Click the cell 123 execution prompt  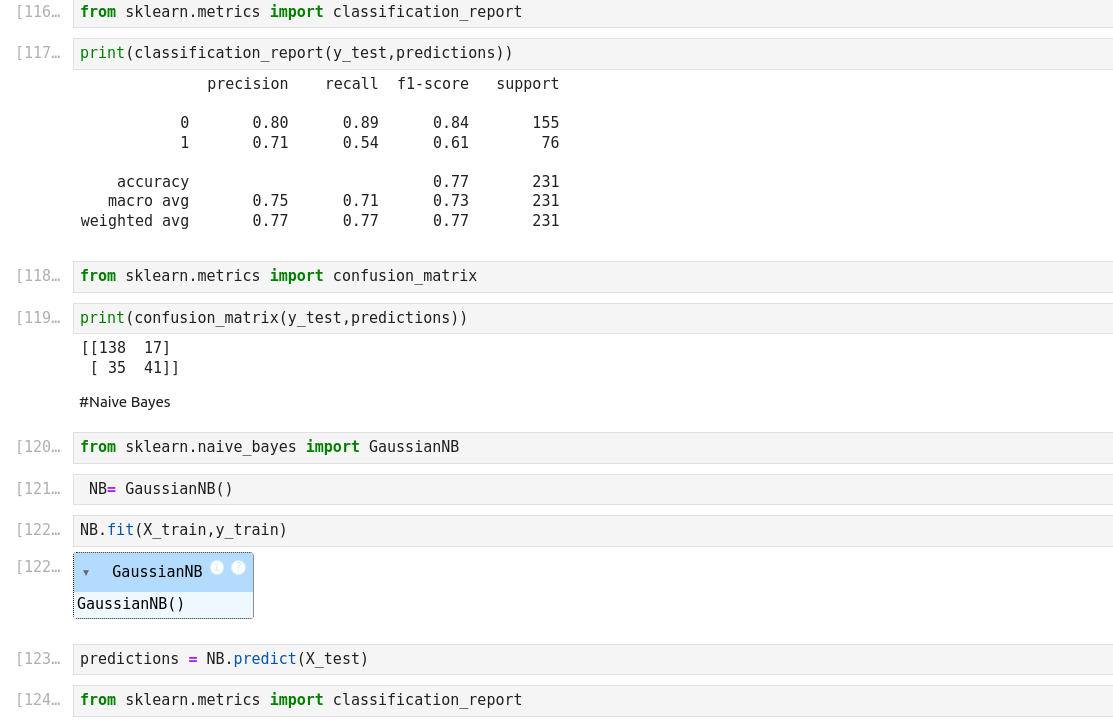point(38,659)
